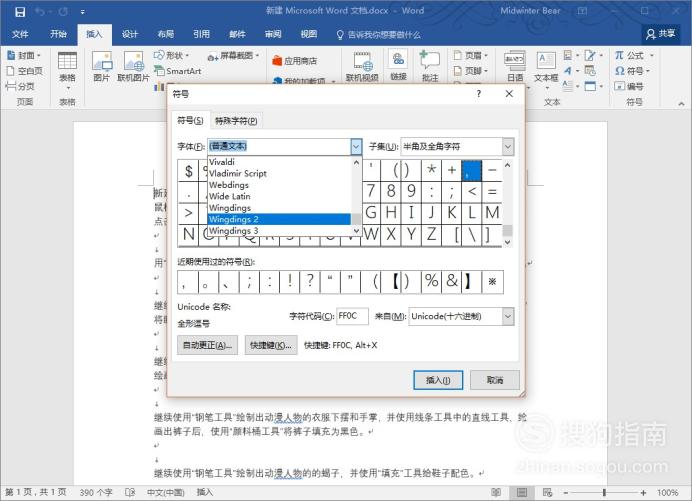Screen dimensions: 692x501
Task: Collapse the ribbon with the caret
Action: pos(681,103)
